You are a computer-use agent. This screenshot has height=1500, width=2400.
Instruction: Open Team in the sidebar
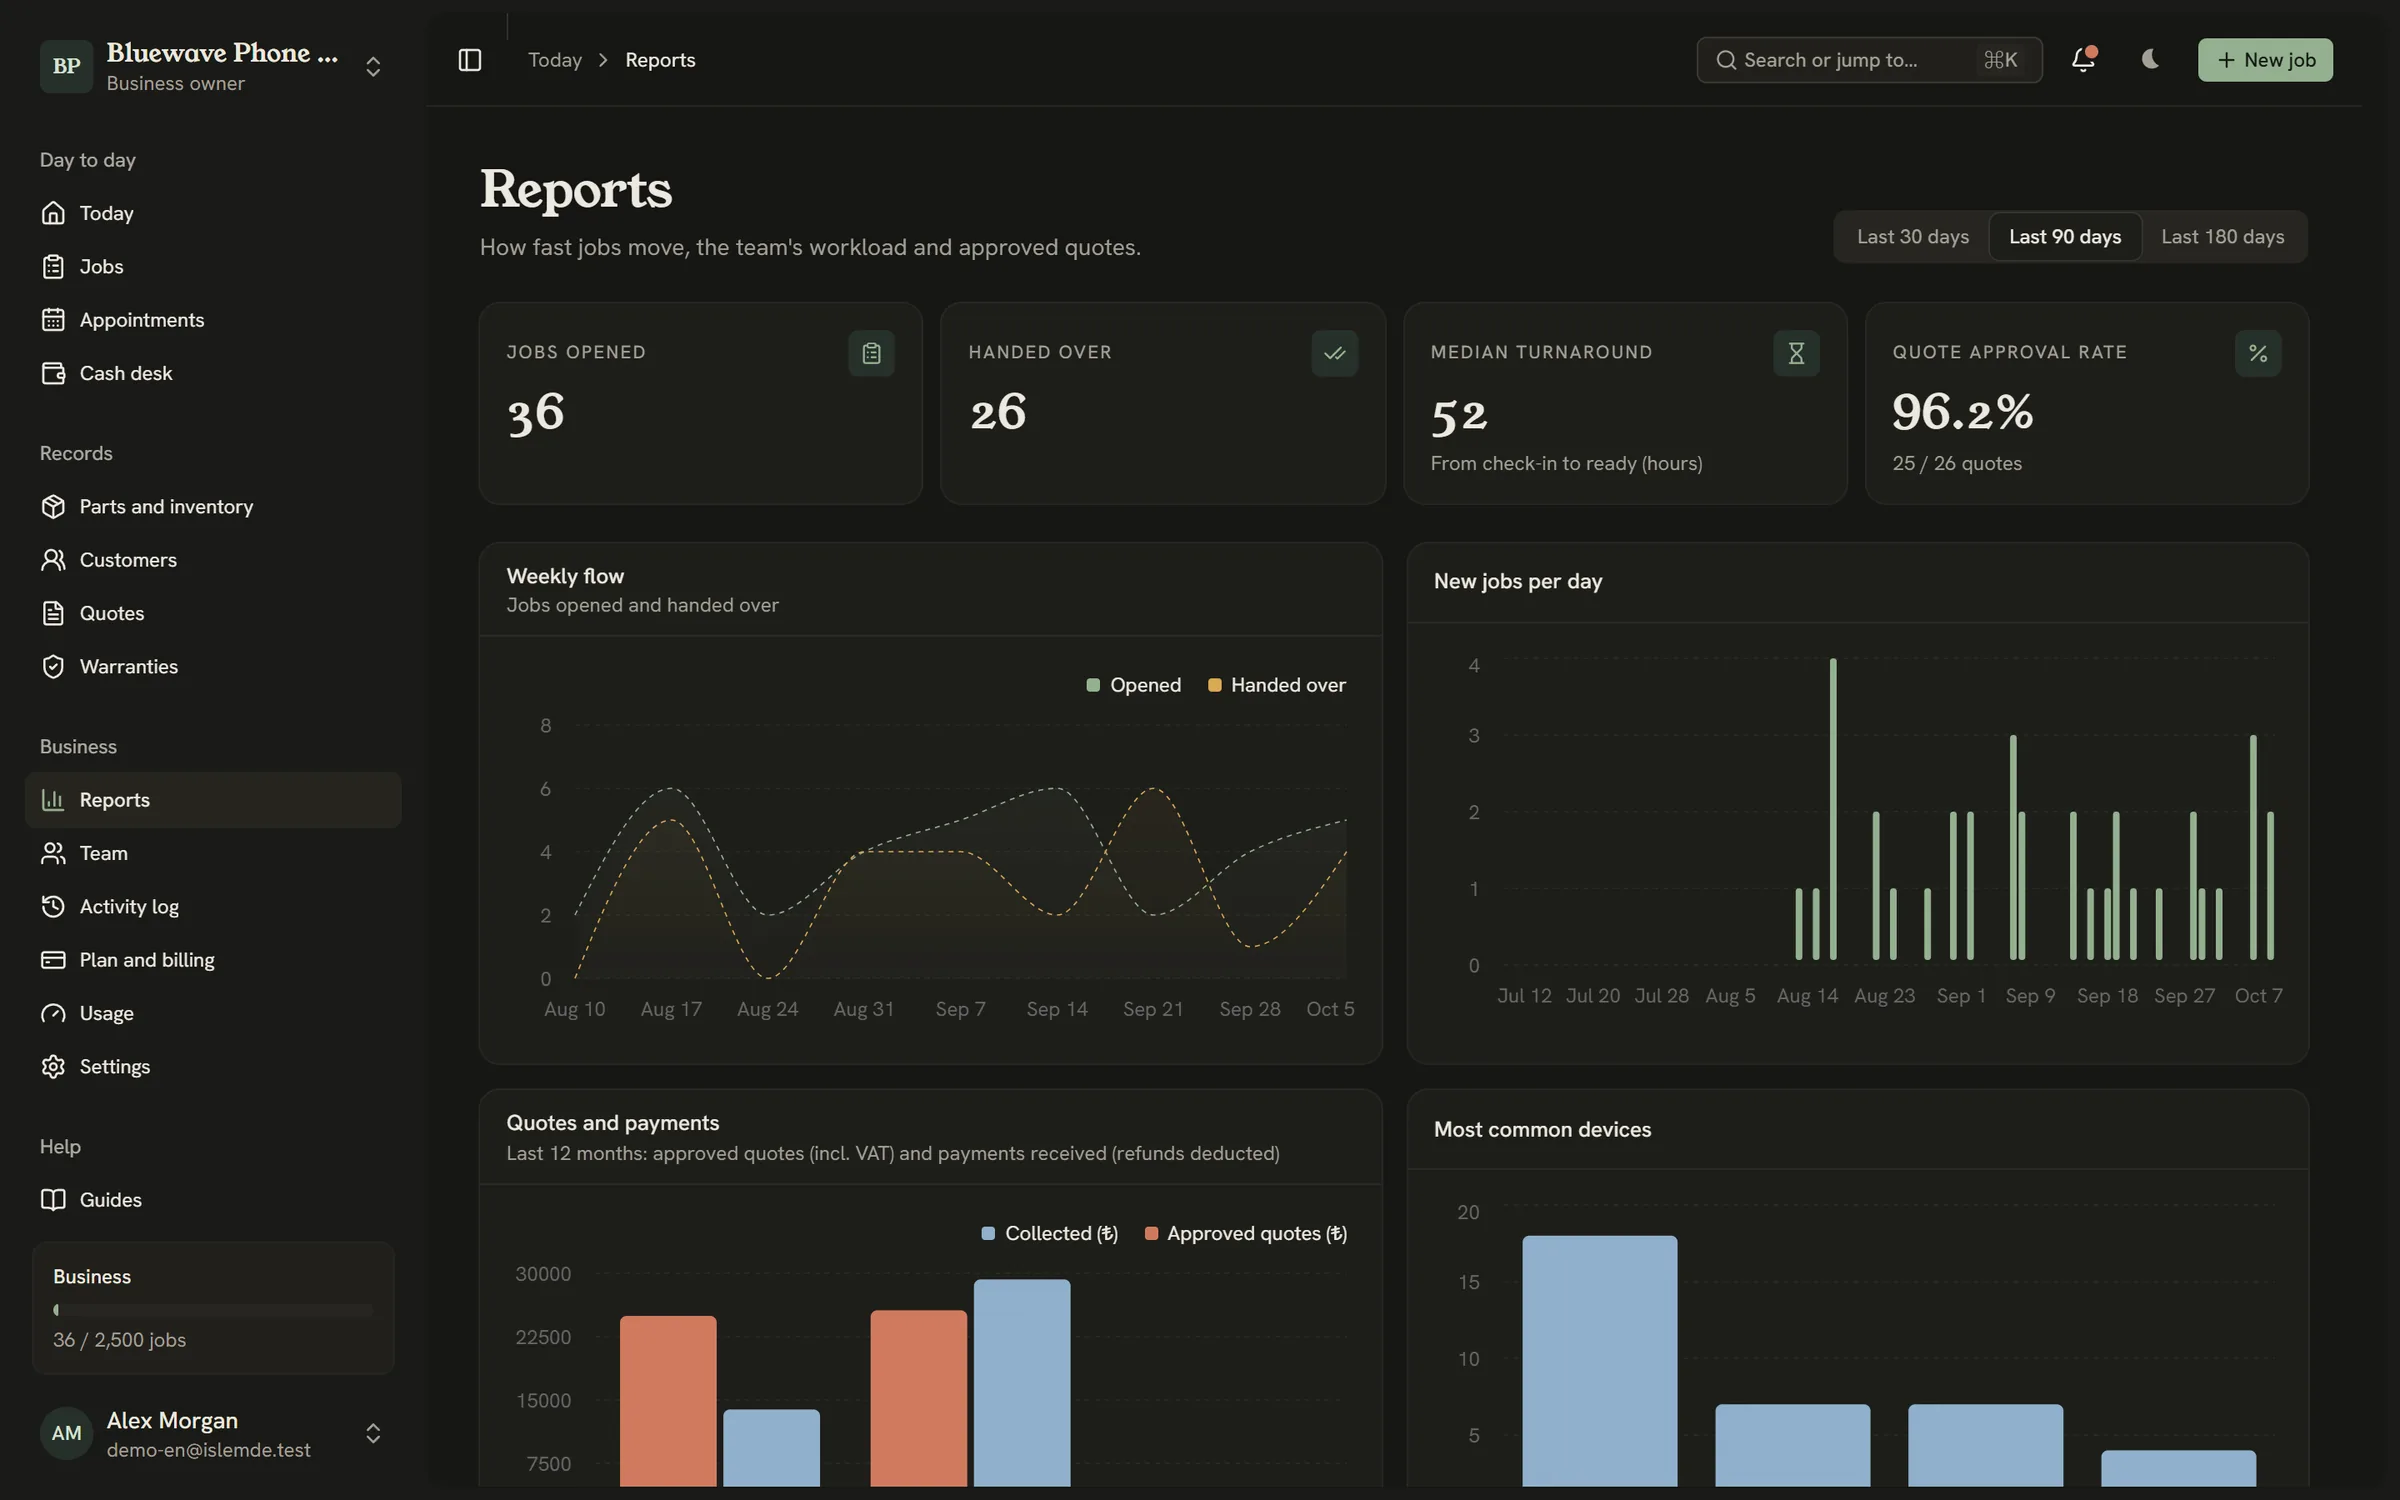click(x=213, y=853)
